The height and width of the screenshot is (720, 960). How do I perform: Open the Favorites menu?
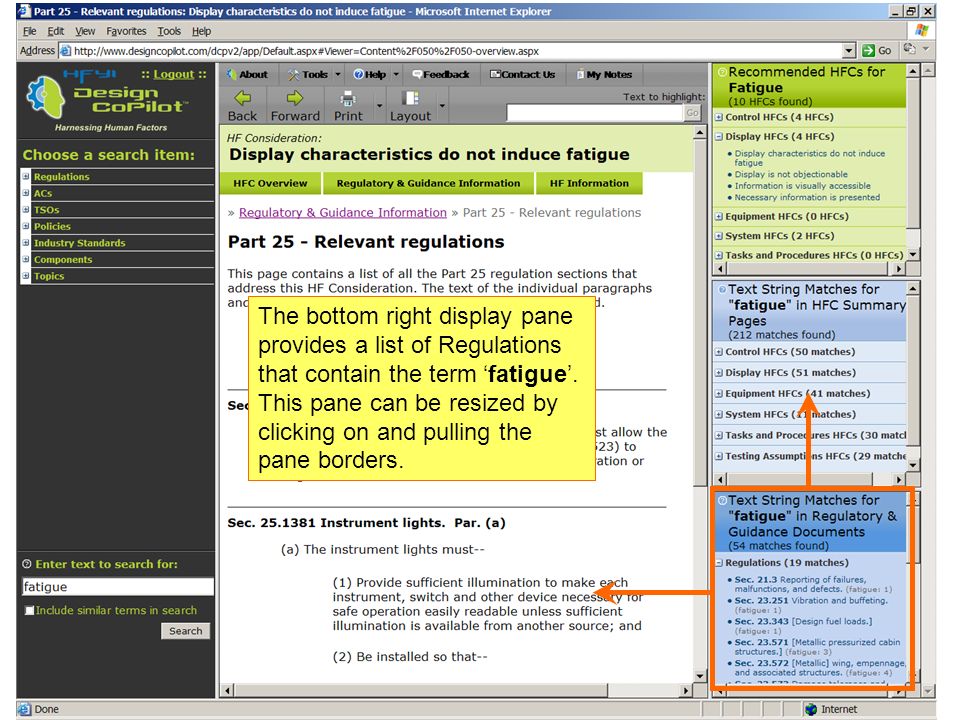click(126, 31)
